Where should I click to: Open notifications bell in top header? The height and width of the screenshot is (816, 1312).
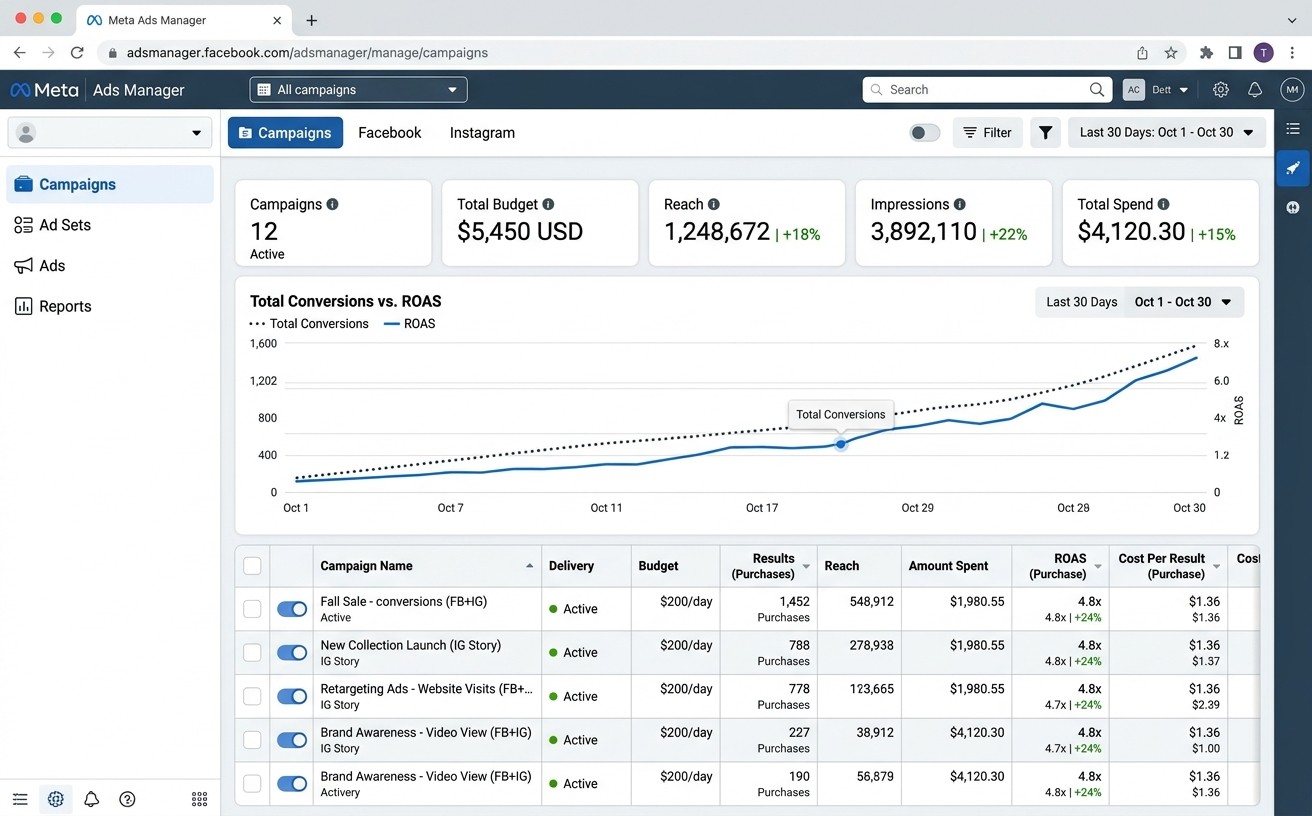[x=1255, y=90]
